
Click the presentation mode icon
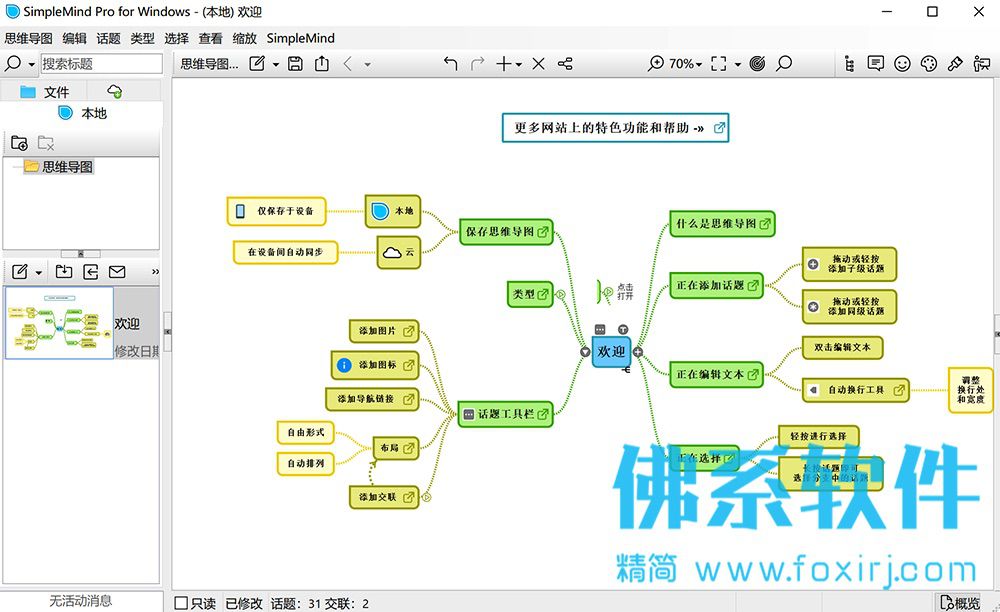point(982,63)
